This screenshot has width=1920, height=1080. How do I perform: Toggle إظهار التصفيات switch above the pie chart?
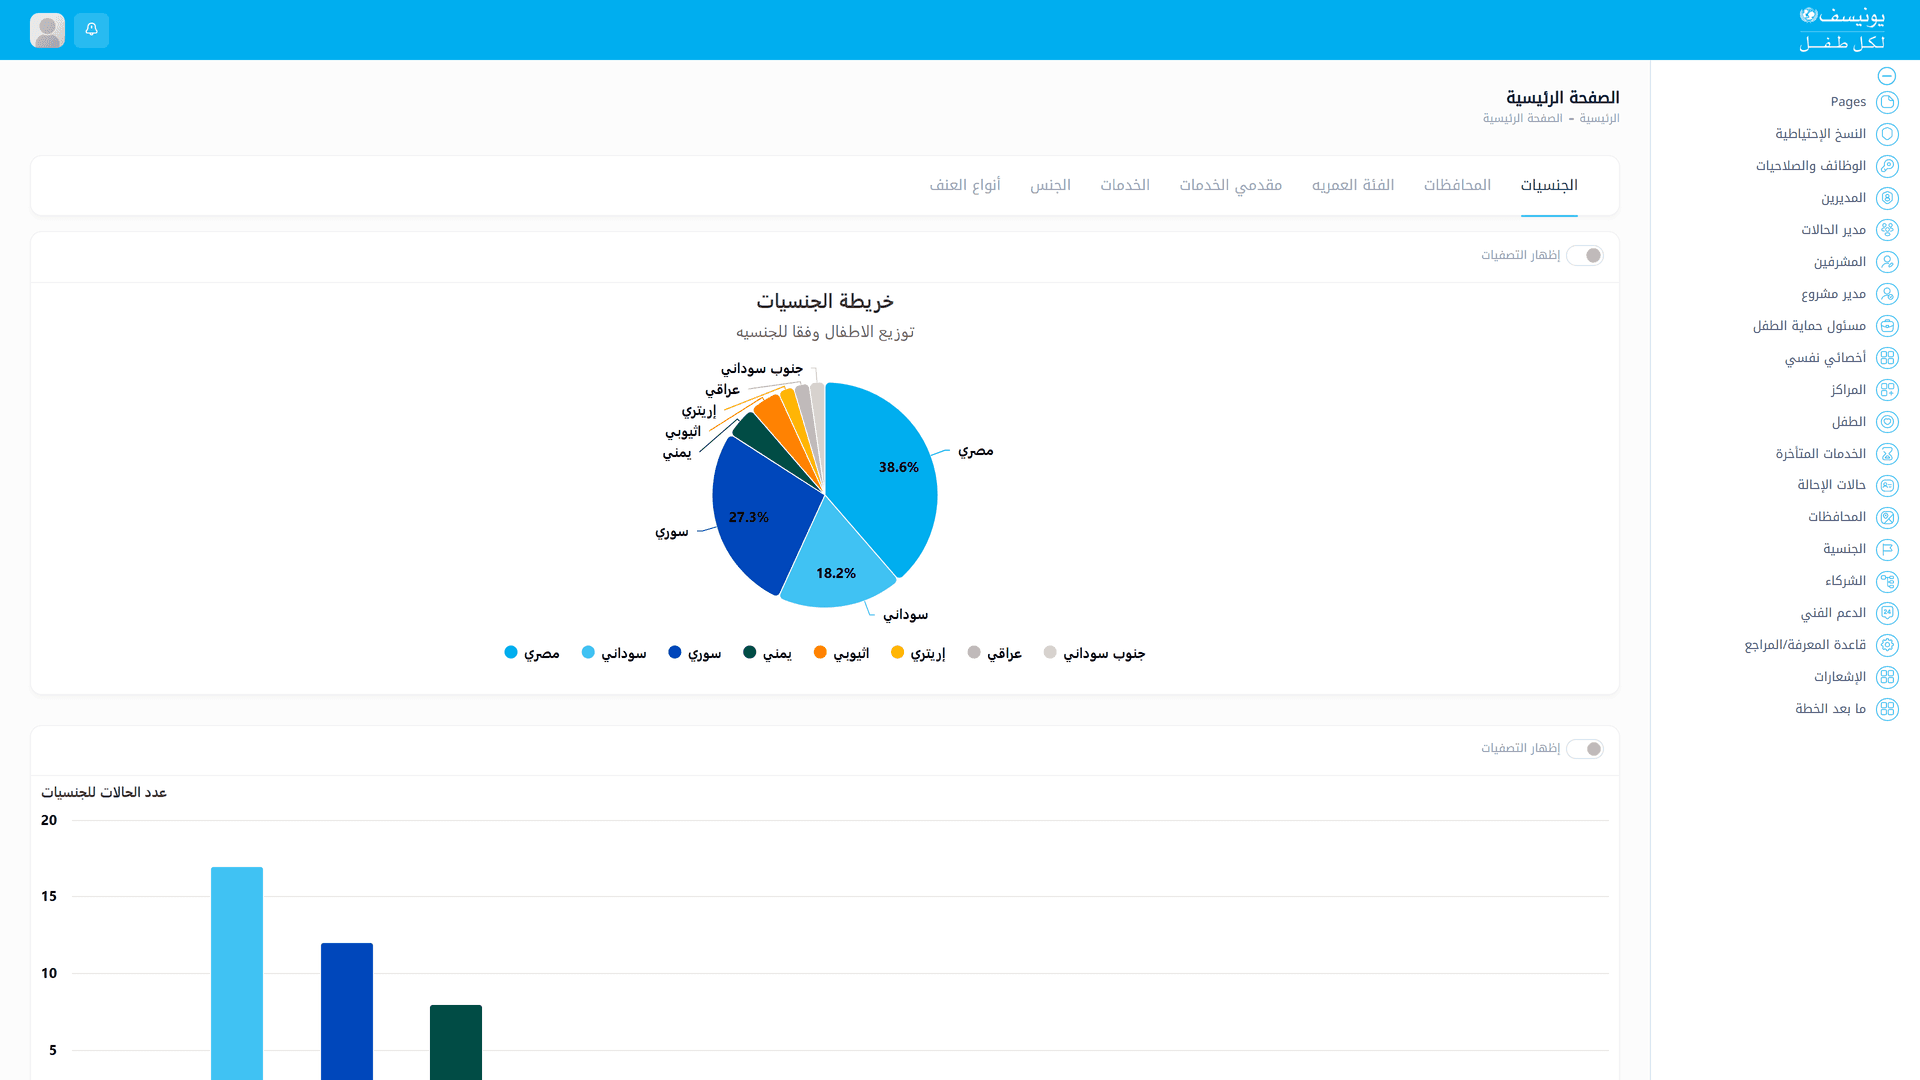(1585, 256)
